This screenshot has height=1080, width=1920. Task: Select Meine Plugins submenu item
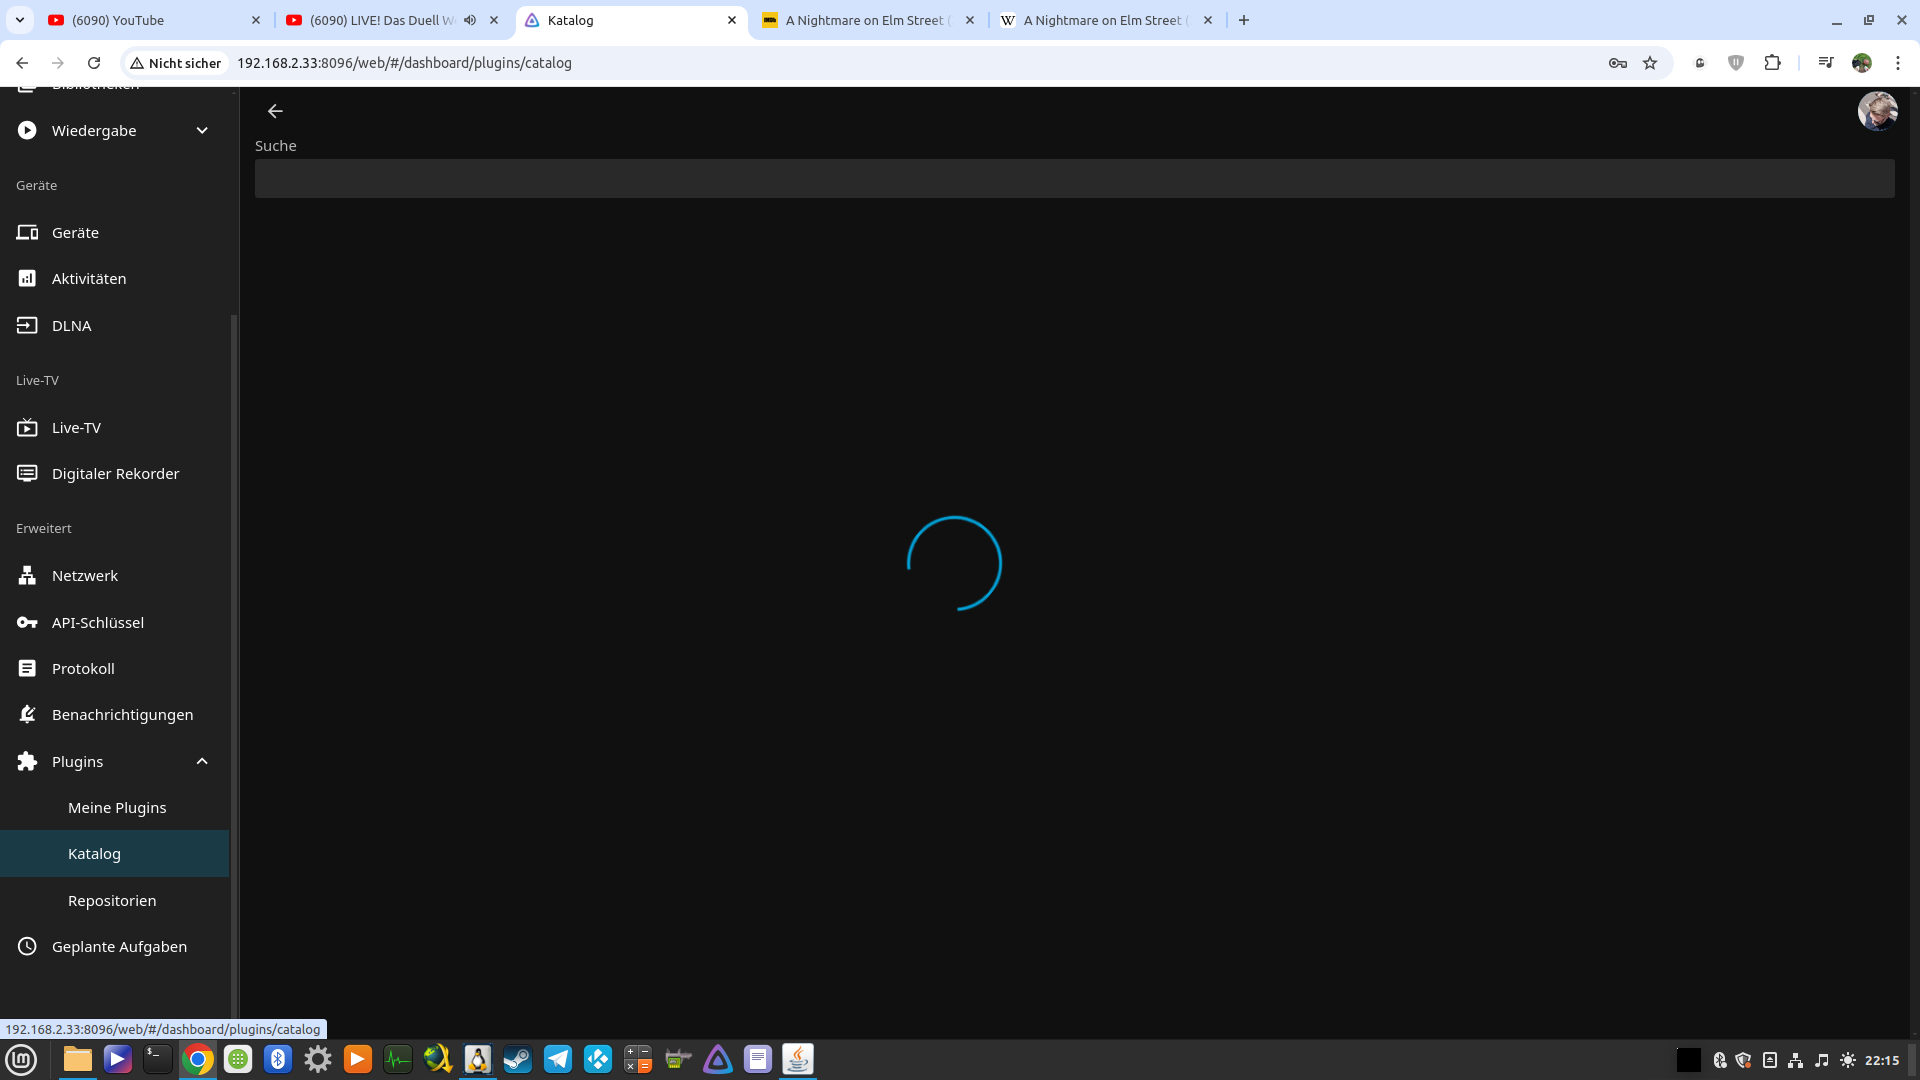click(x=117, y=808)
